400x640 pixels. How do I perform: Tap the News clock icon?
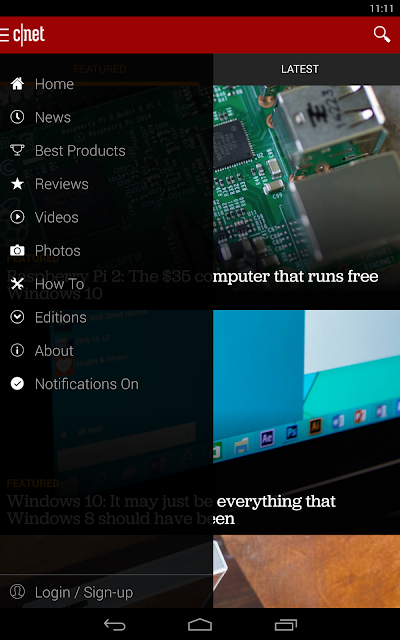pos(17,117)
